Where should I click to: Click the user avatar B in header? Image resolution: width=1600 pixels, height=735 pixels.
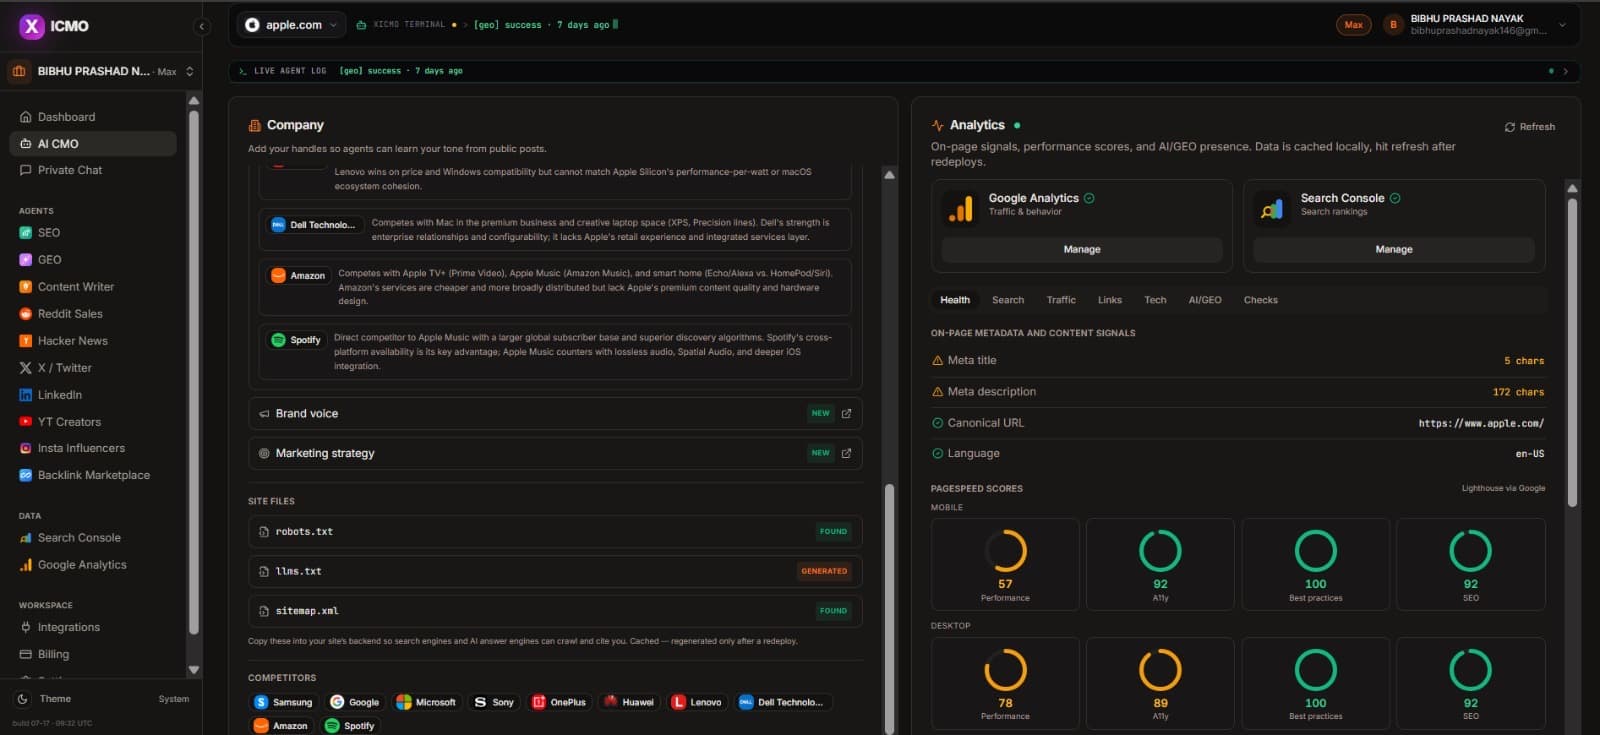(x=1393, y=25)
